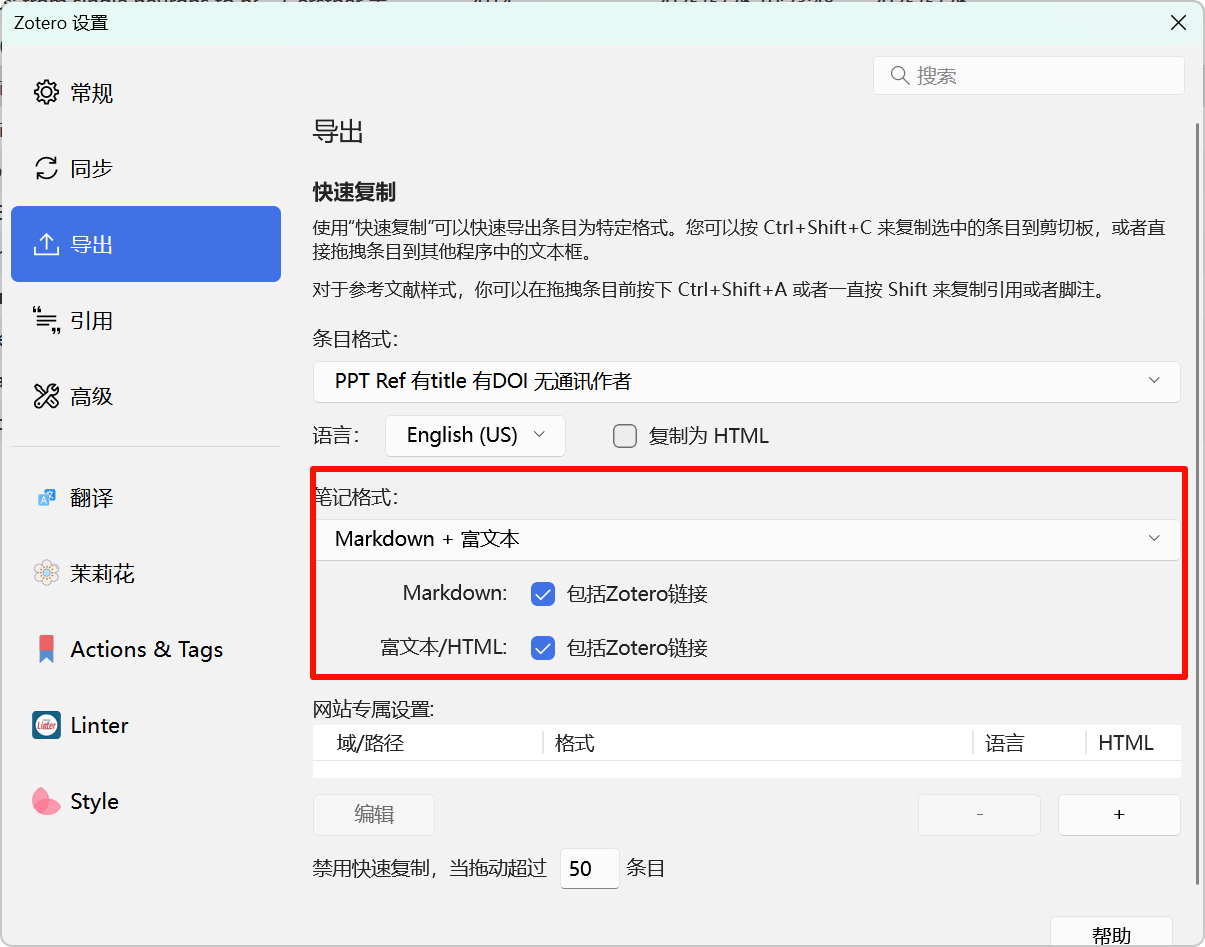Click the 快速复制 section heading
Viewport: 1205px width, 947px height.
coord(355,192)
